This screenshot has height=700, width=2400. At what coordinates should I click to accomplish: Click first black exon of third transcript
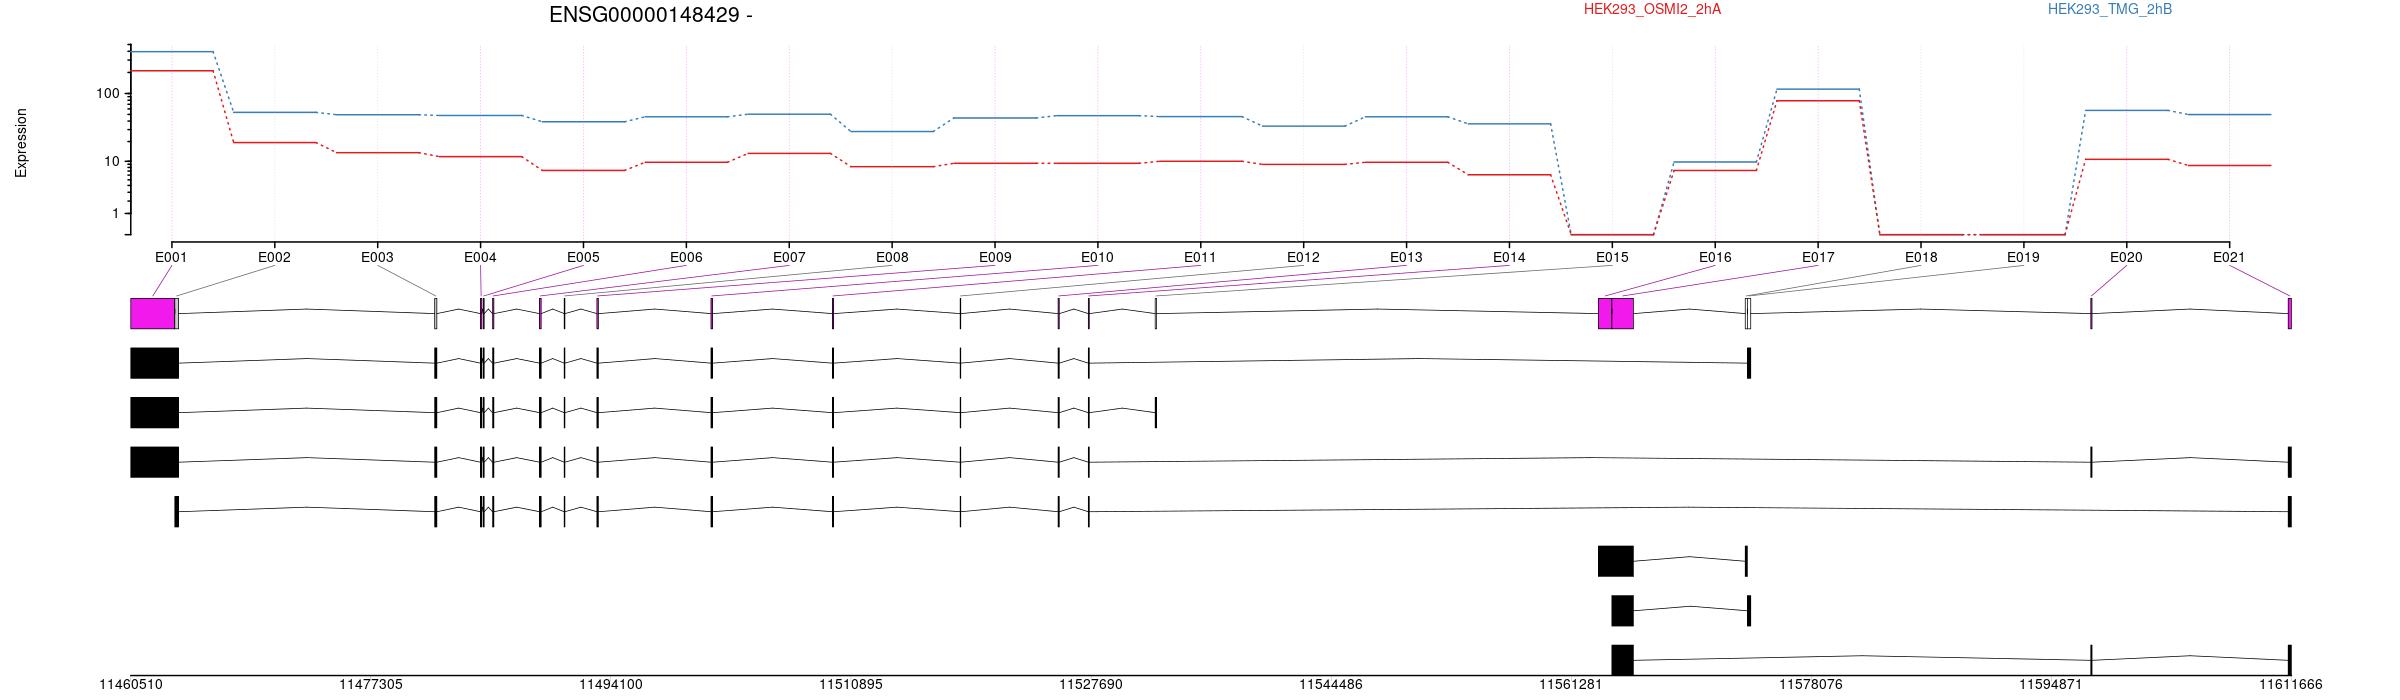pos(155,462)
